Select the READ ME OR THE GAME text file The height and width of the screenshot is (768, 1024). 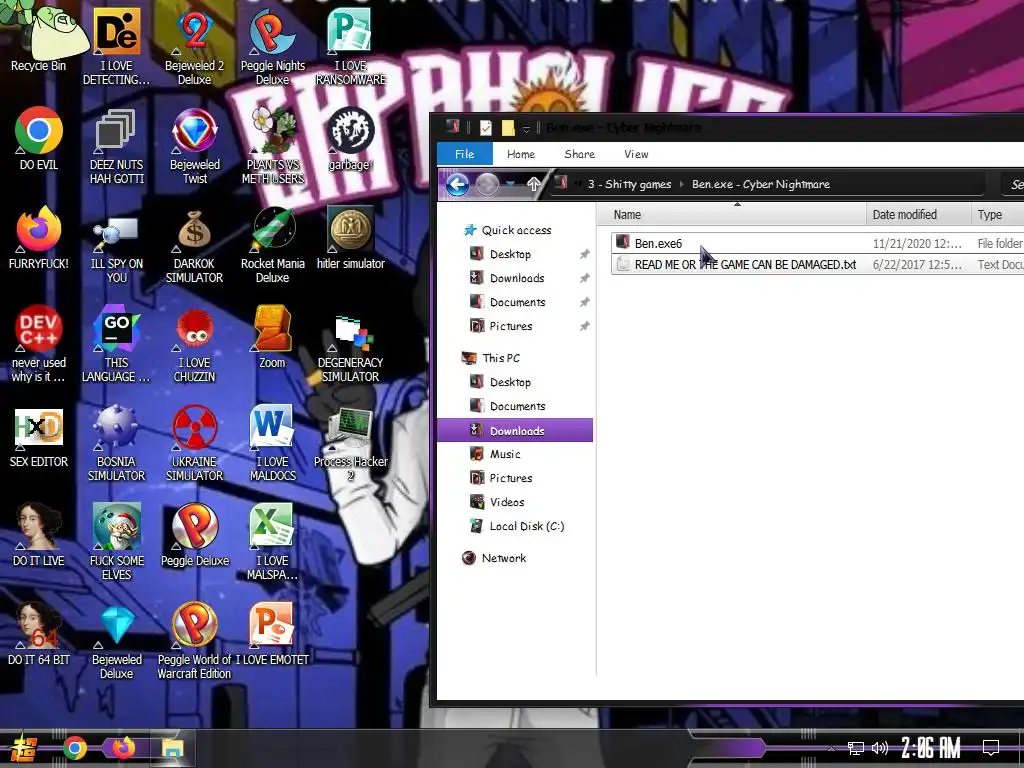tap(818, 264)
